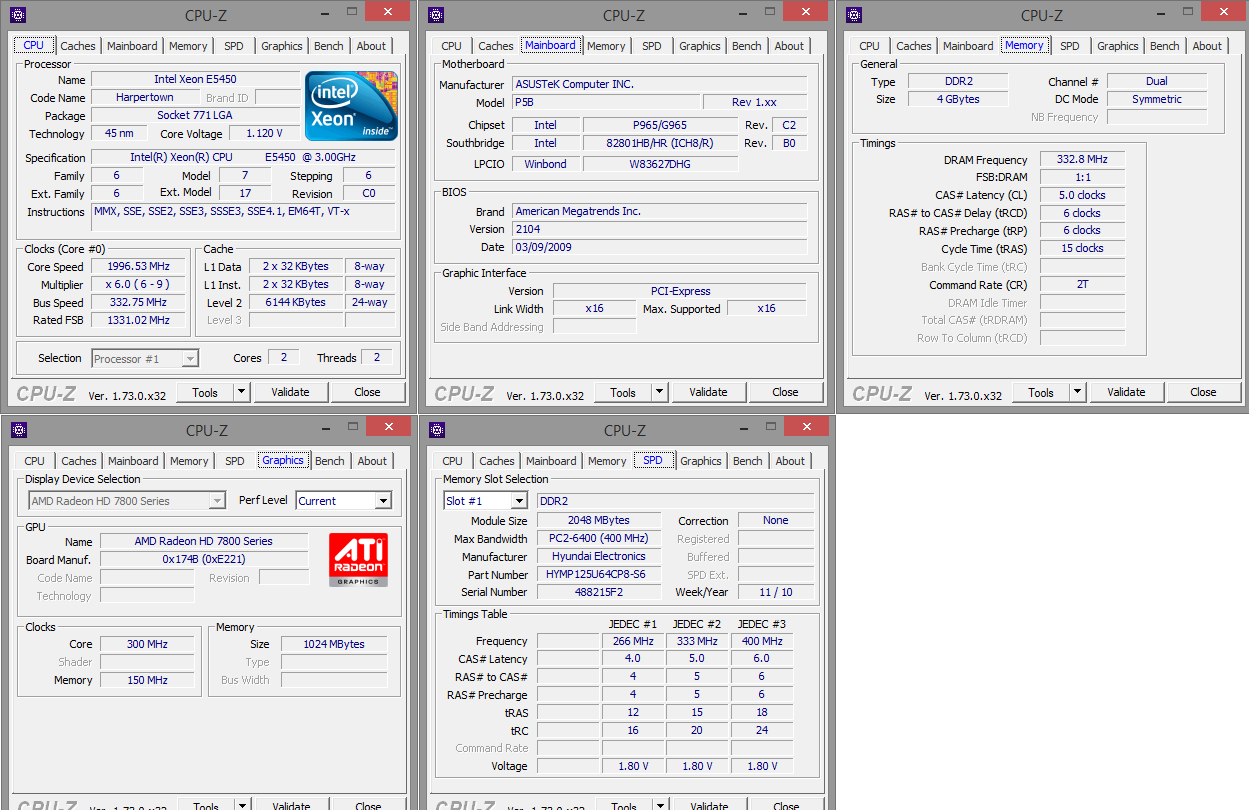
Task: Click the Tools button in the CPU window
Action: (205, 392)
